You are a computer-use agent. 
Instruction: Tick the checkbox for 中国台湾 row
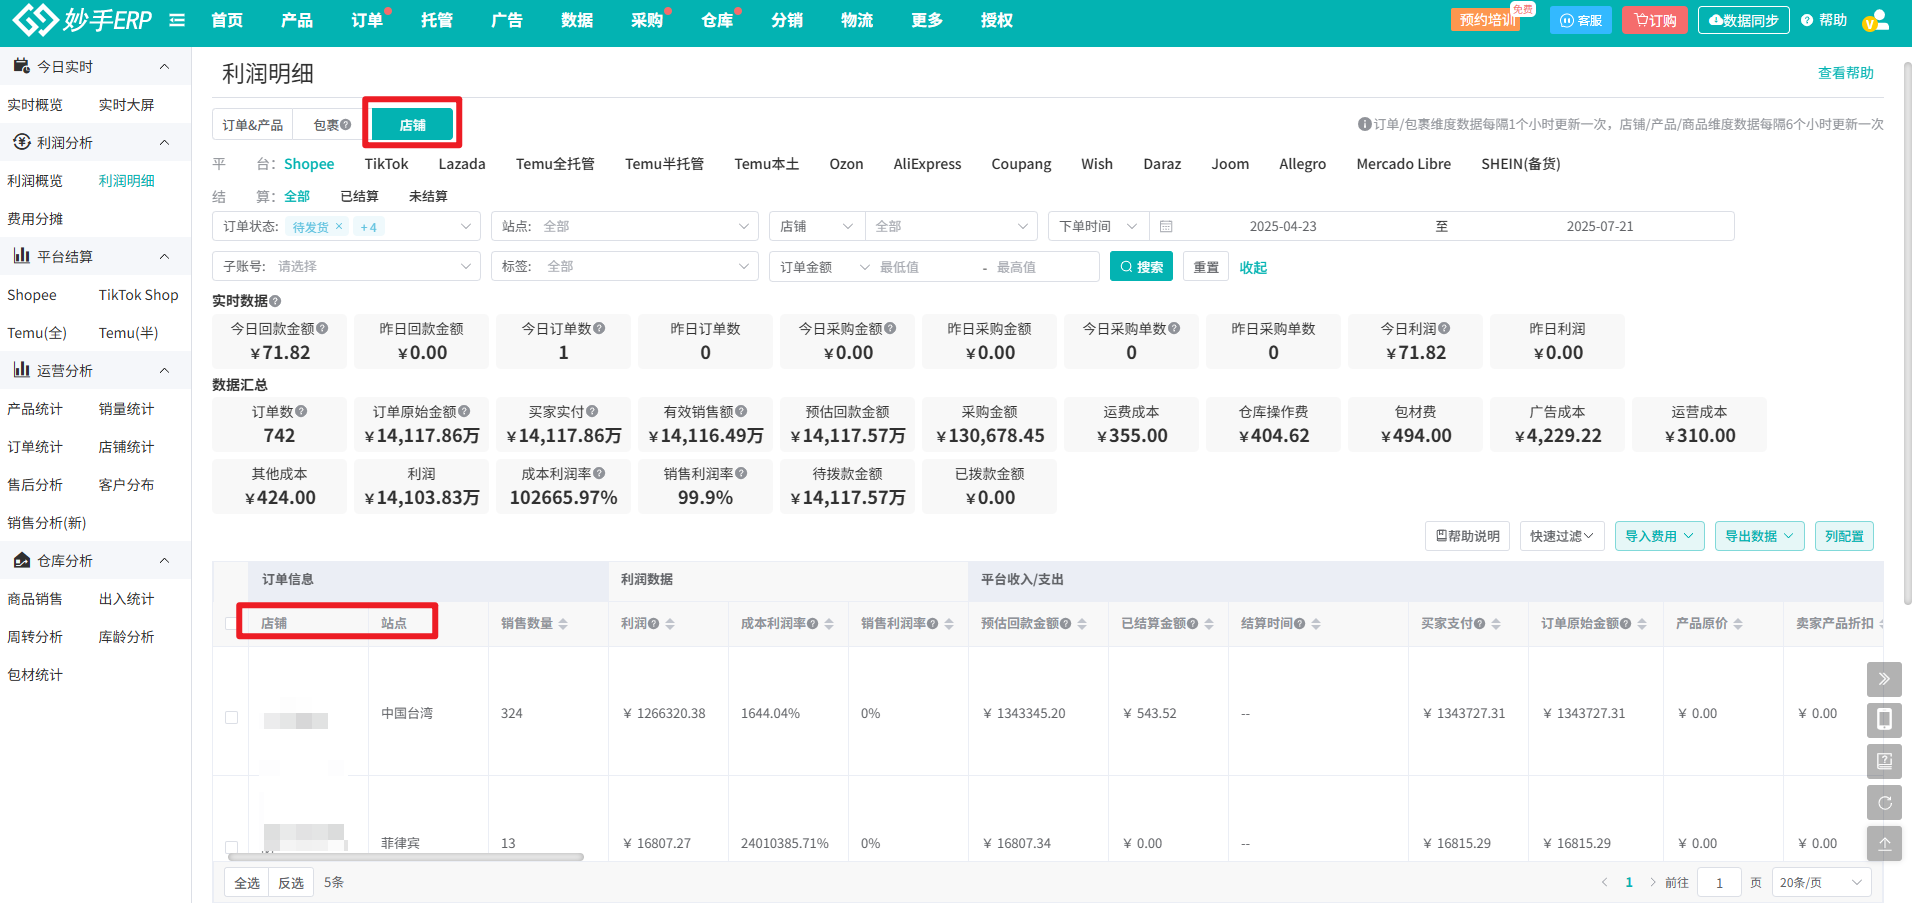[231, 717]
